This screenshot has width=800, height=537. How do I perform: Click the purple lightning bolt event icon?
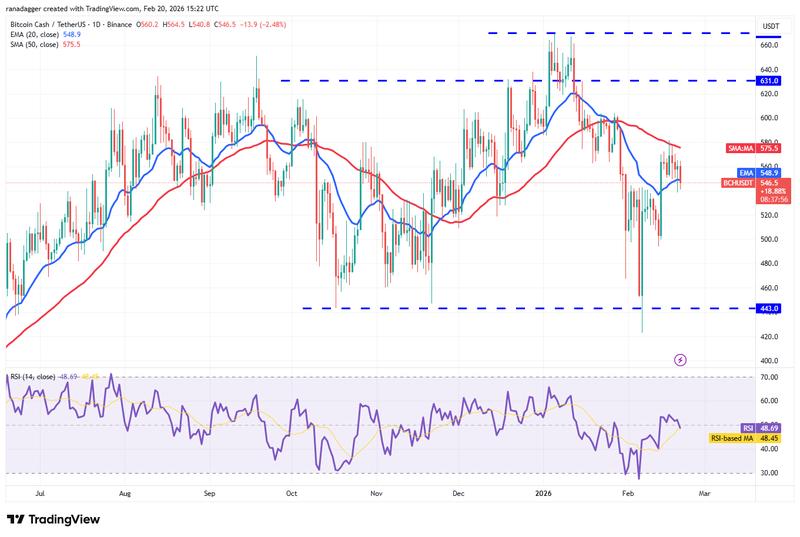click(x=681, y=359)
